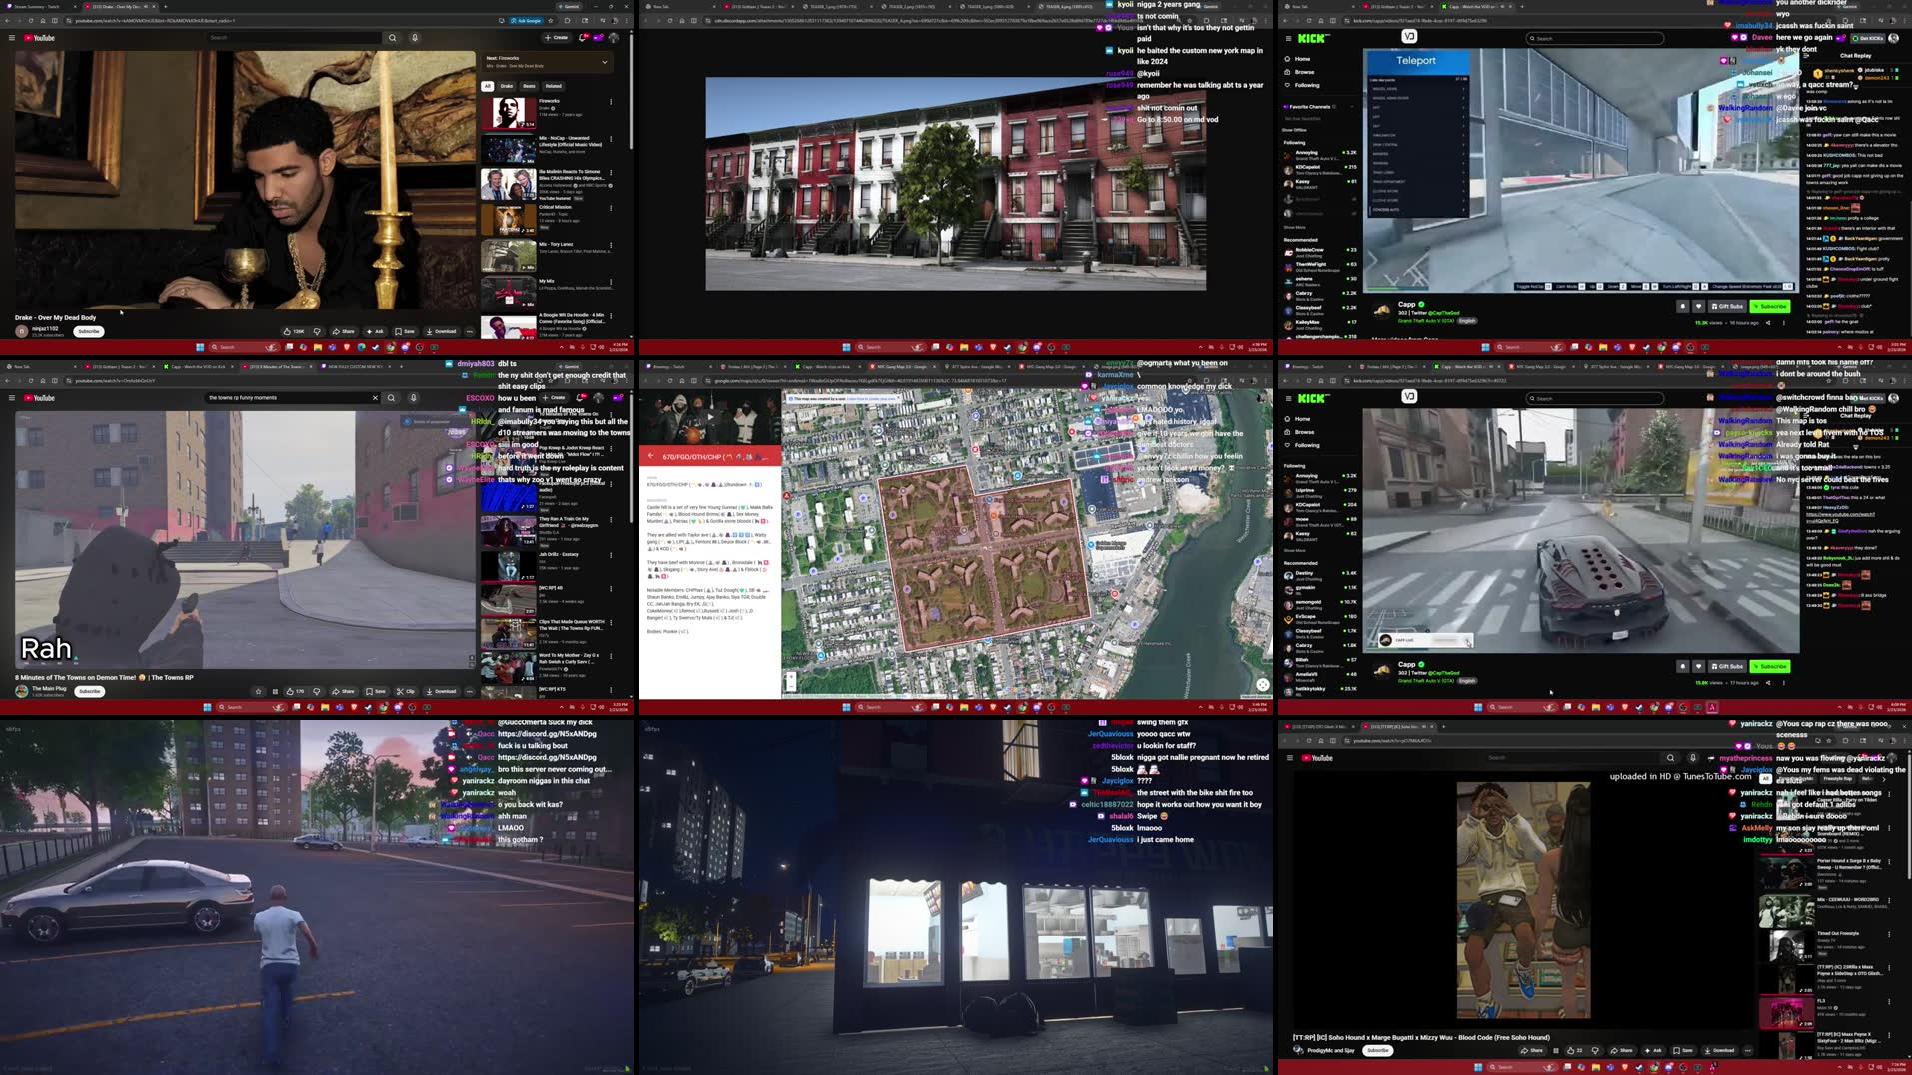Open the Kick sidebar hamburger menu on Teleport stream page
This screenshot has height=1075, width=1912.
pos(1287,38)
